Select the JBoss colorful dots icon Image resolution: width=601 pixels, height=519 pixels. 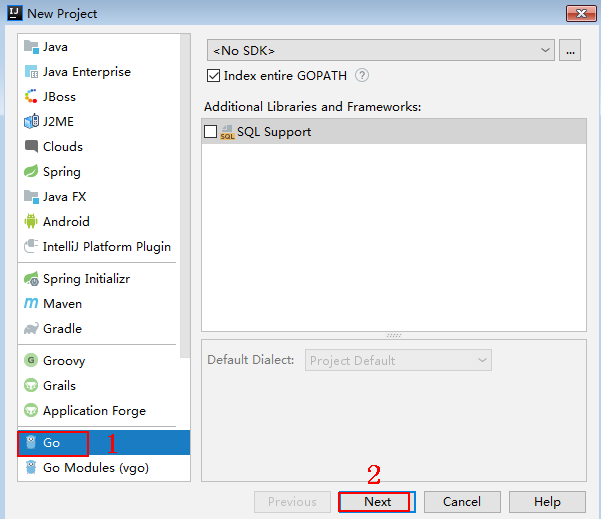(31, 96)
